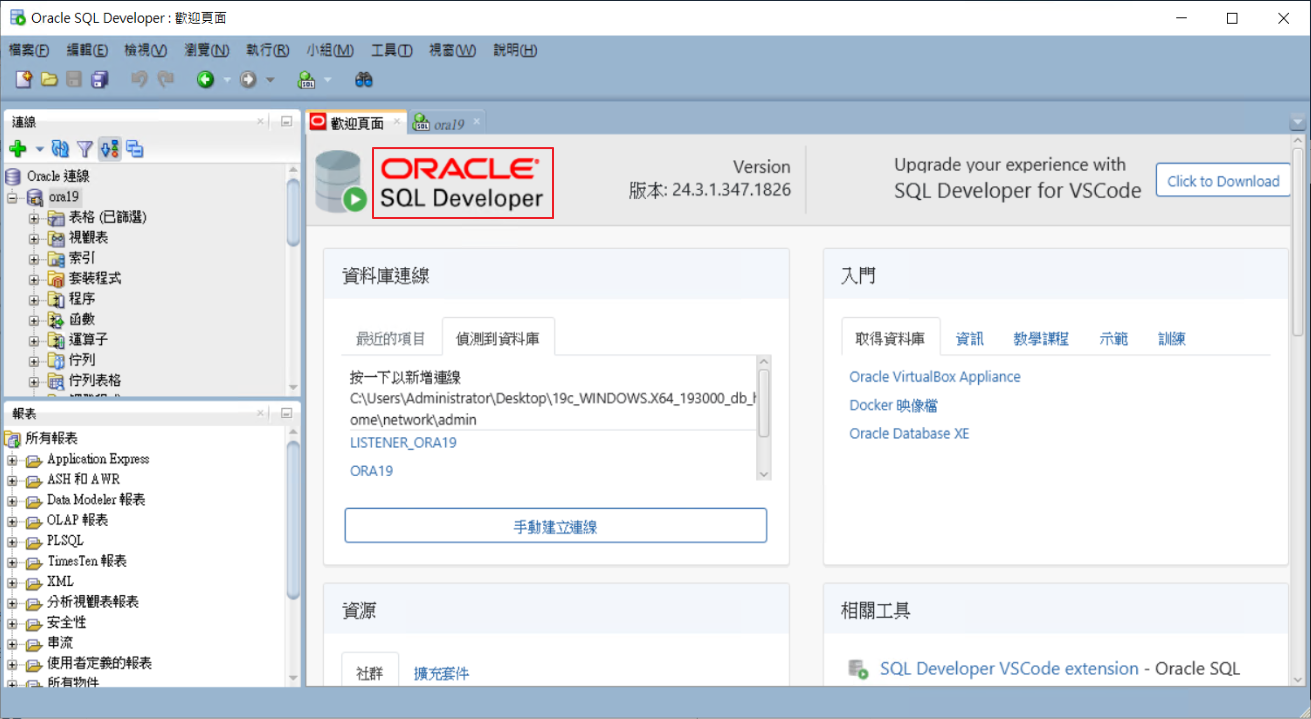Click the 報表 panel vertical scrollbar
This screenshot has height=719, width=1311.
[294, 520]
